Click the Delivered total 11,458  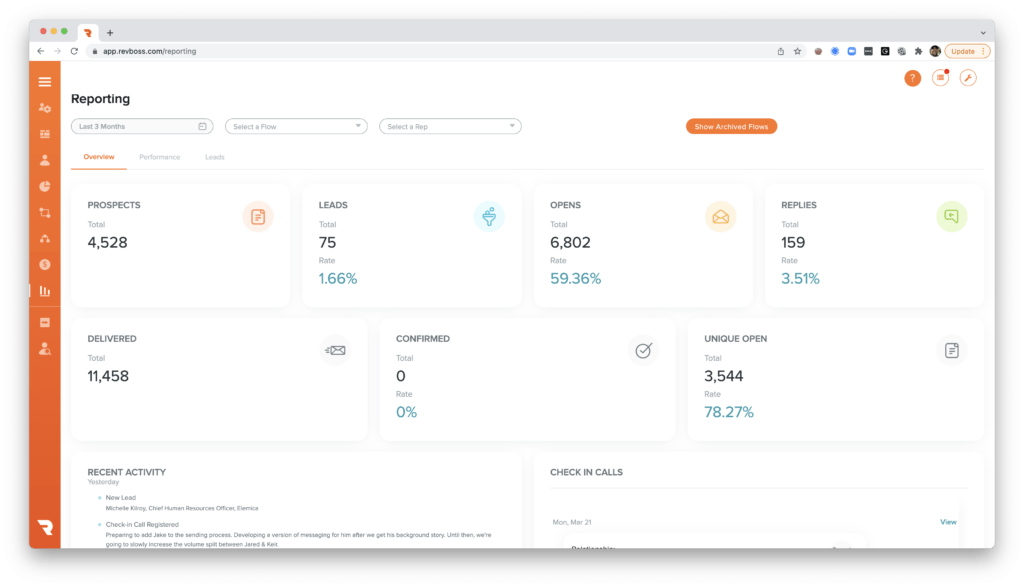tap(108, 376)
